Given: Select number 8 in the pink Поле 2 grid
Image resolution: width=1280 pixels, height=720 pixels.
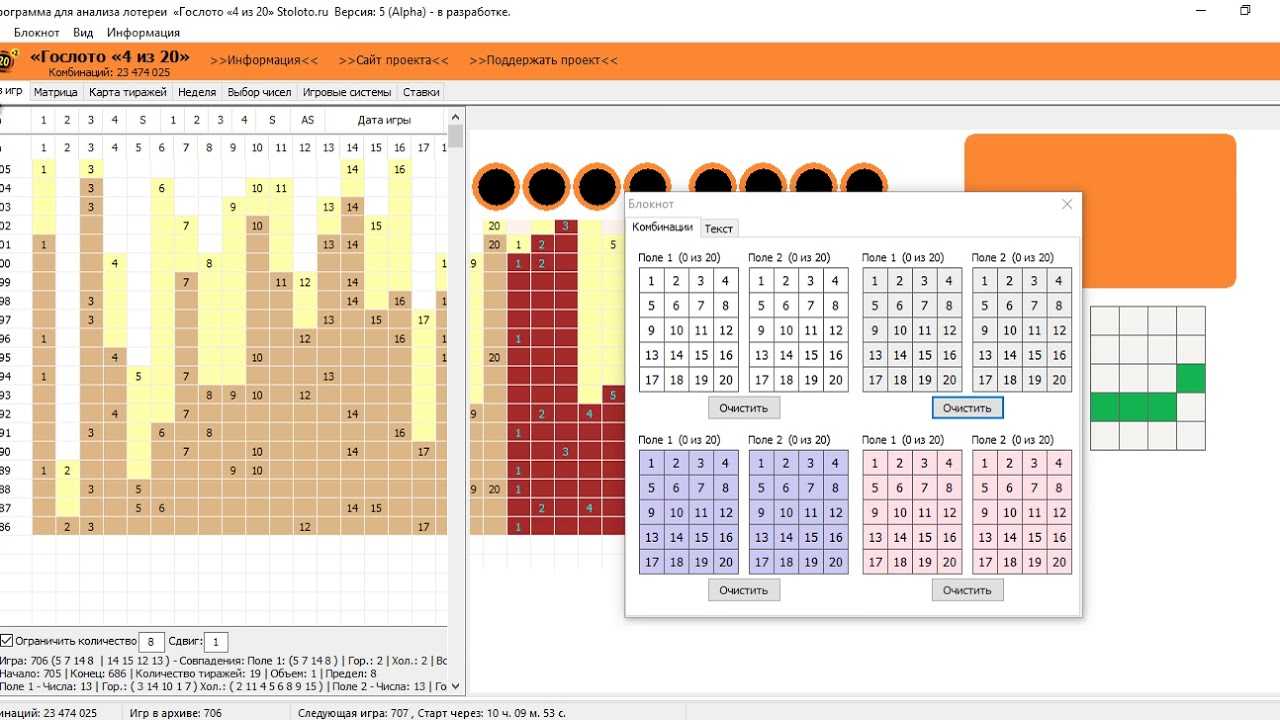Looking at the screenshot, I should tap(1059, 489).
